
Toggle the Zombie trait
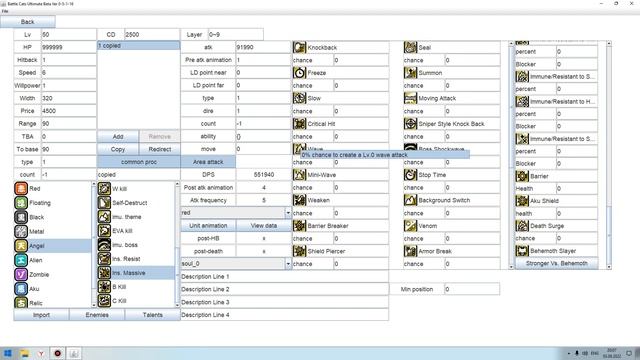pos(53,274)
